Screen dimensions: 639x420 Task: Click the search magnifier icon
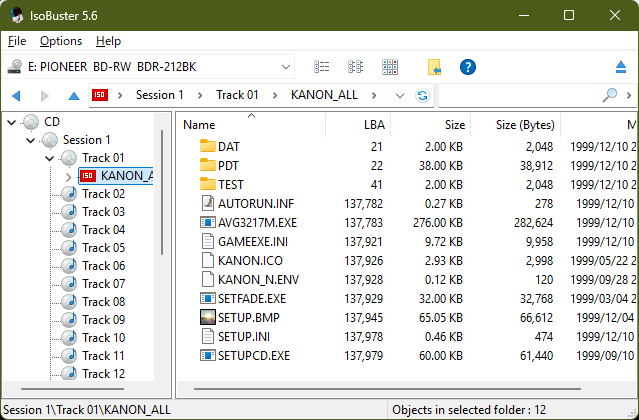[610, 95]
